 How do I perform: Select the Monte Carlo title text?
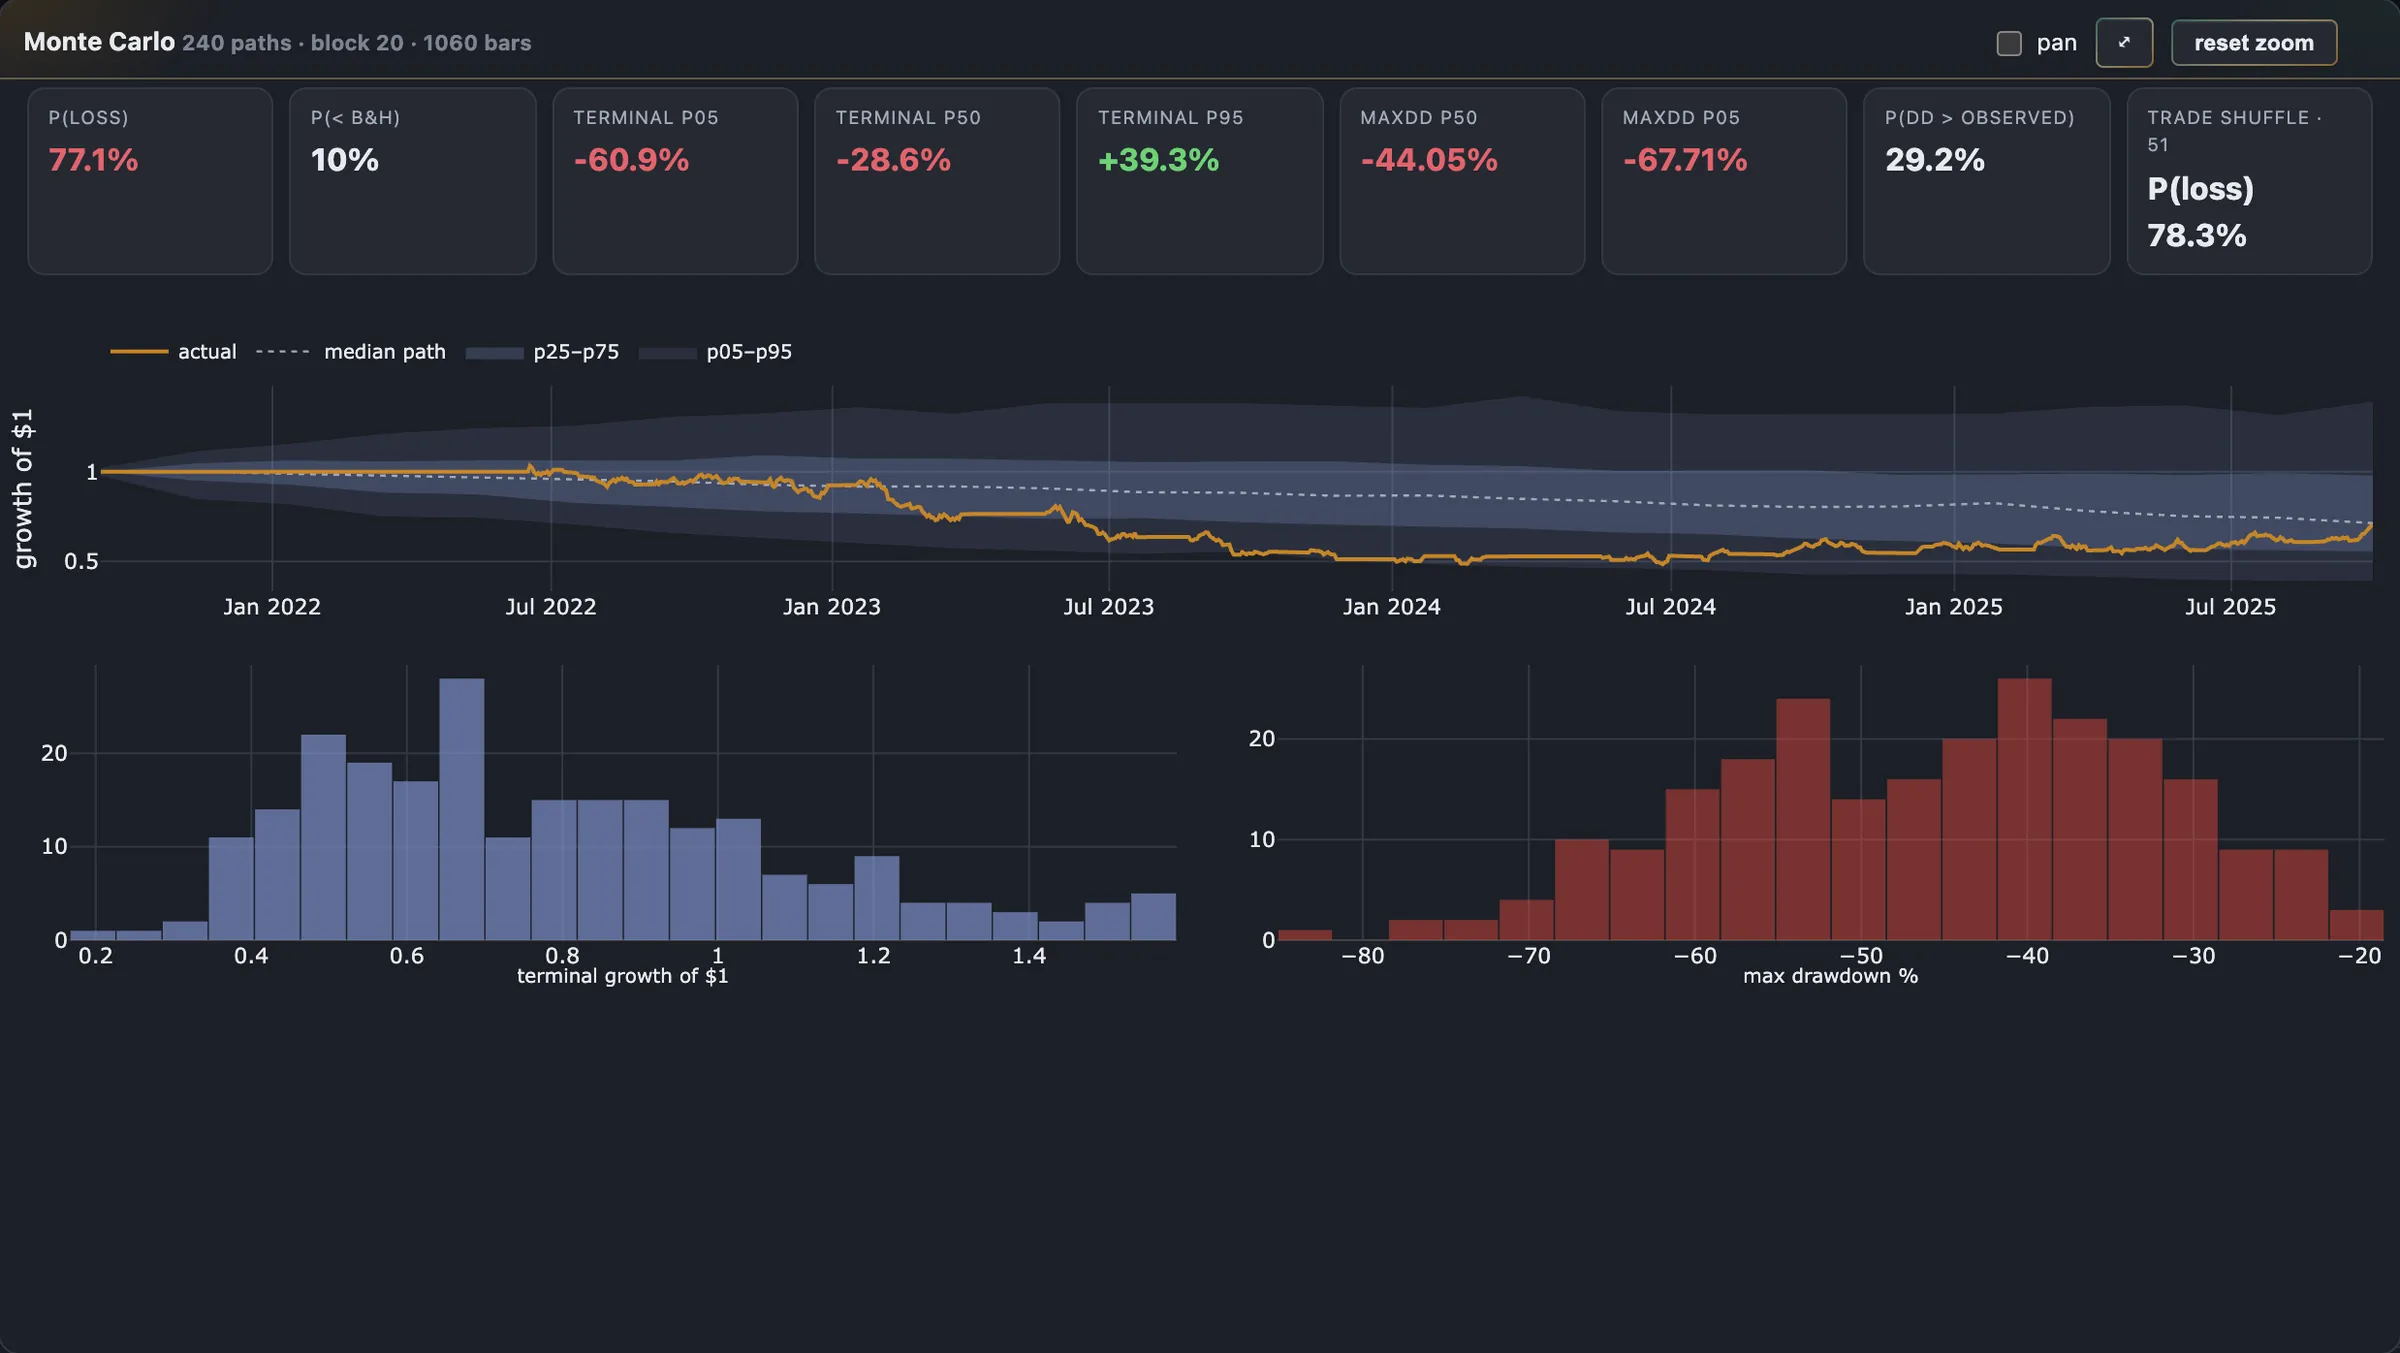point(99,42)
